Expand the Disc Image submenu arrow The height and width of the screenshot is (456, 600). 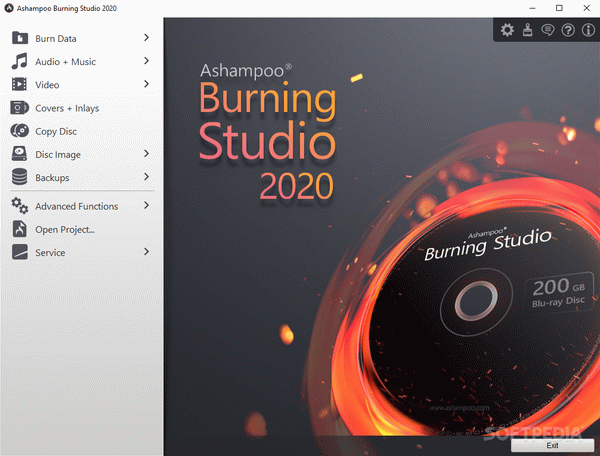(146, 154)
